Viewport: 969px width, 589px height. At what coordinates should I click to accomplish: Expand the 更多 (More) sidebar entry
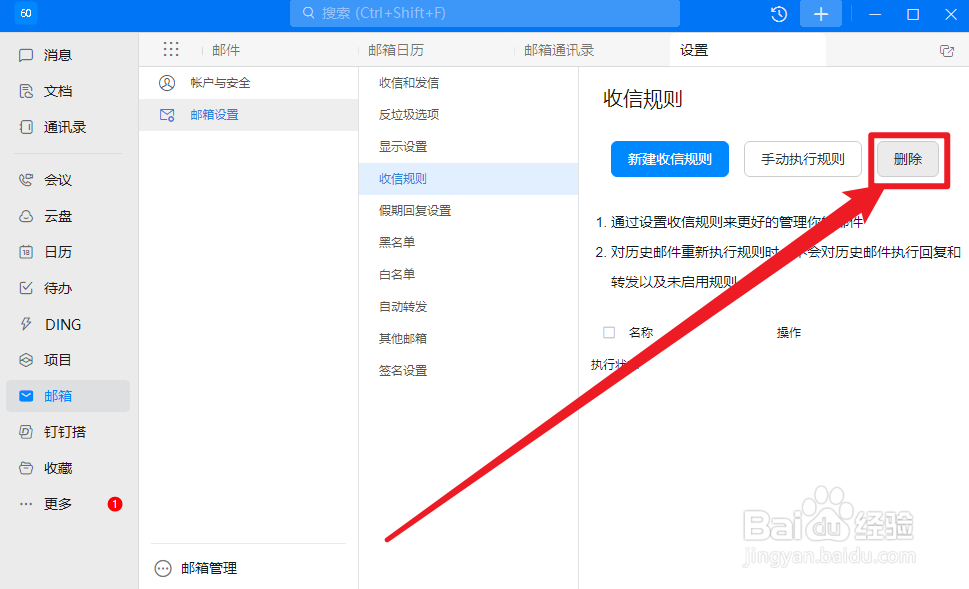coord(52,503)
